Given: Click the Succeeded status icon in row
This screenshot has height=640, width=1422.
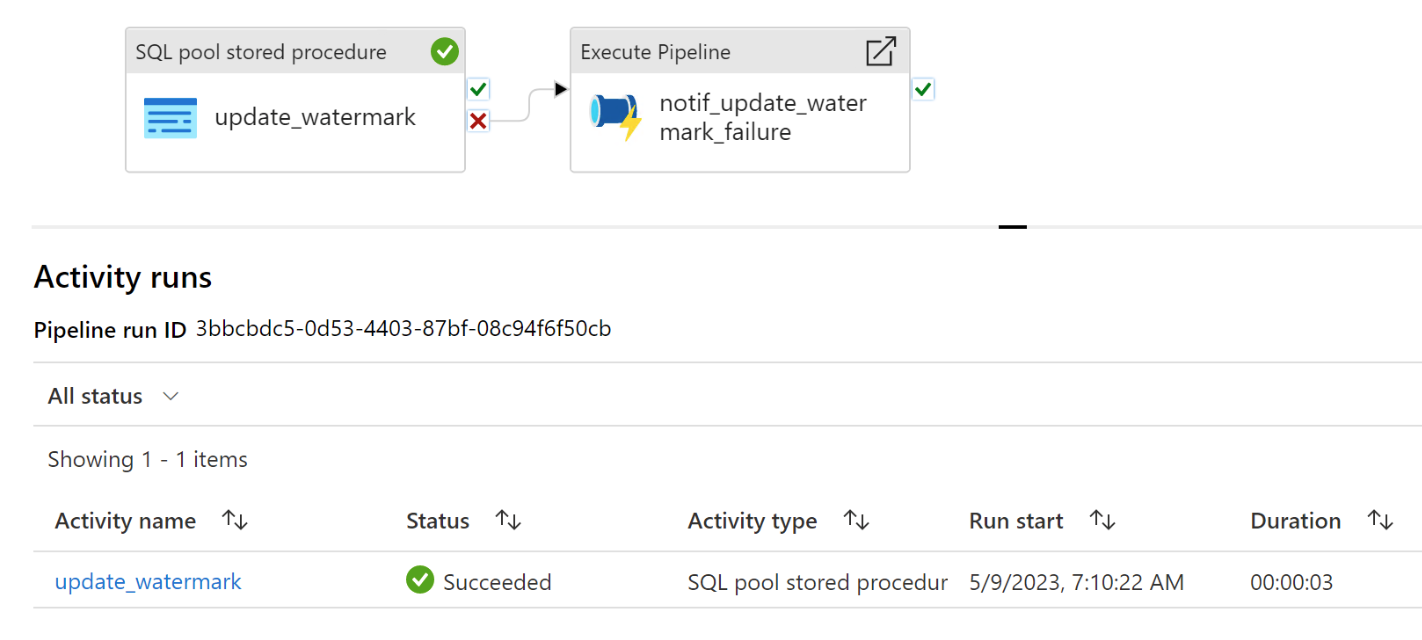Looking at the screenshot, I should 420,581.
